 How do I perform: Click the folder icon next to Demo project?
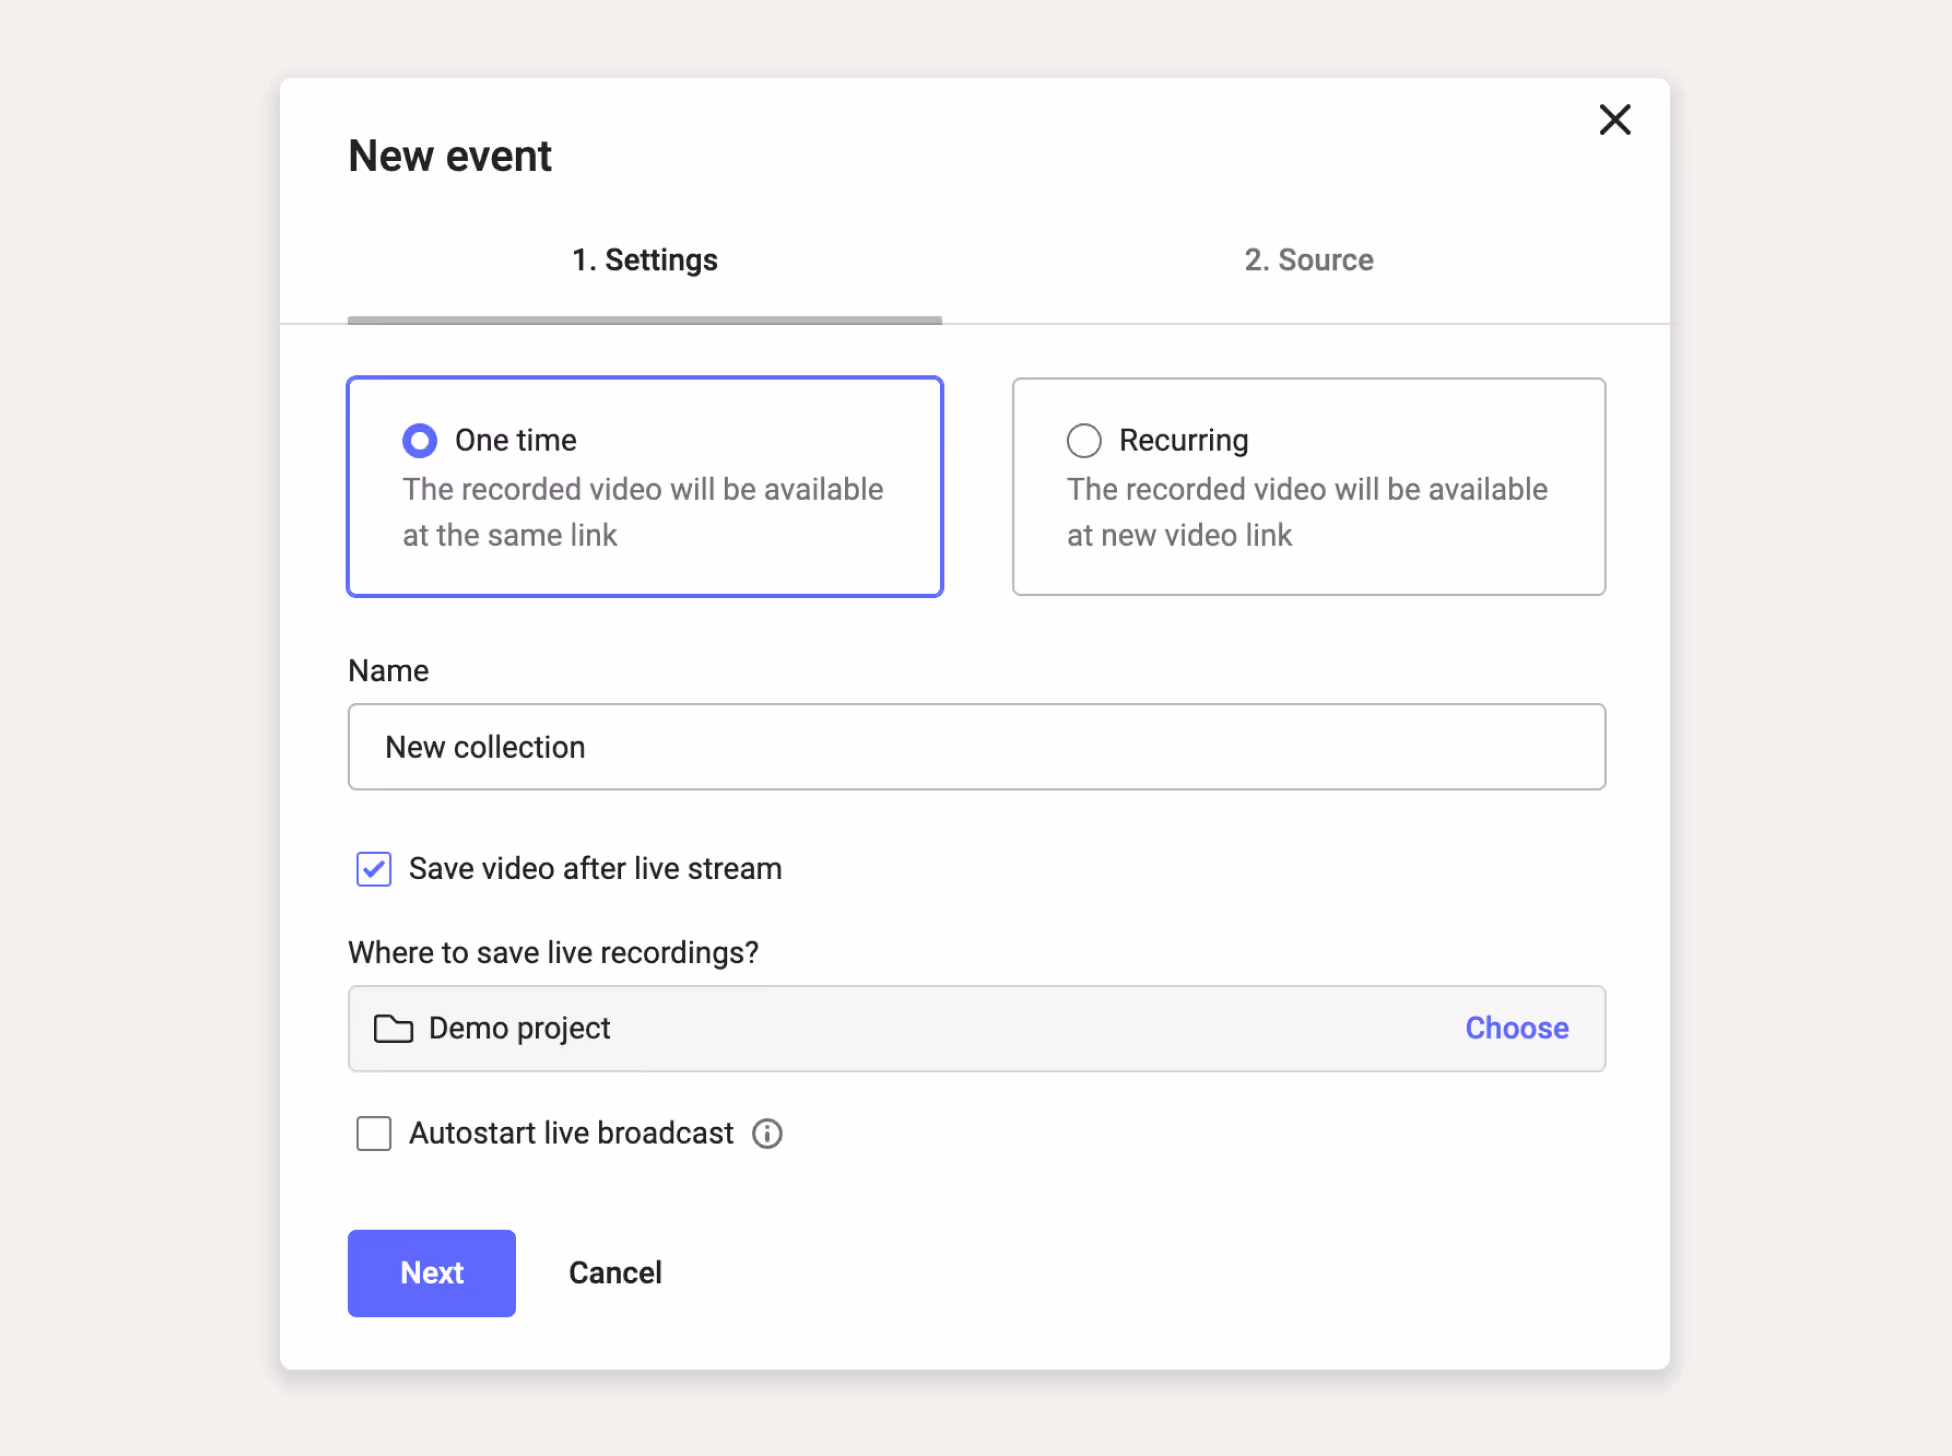tap(393, 1028)
